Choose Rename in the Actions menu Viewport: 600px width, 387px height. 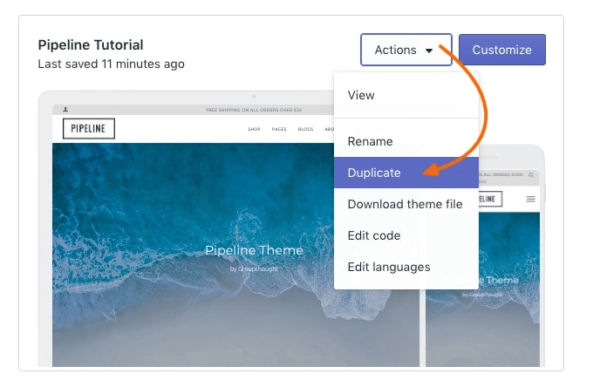pyautogui.click(x=406, y=142)
